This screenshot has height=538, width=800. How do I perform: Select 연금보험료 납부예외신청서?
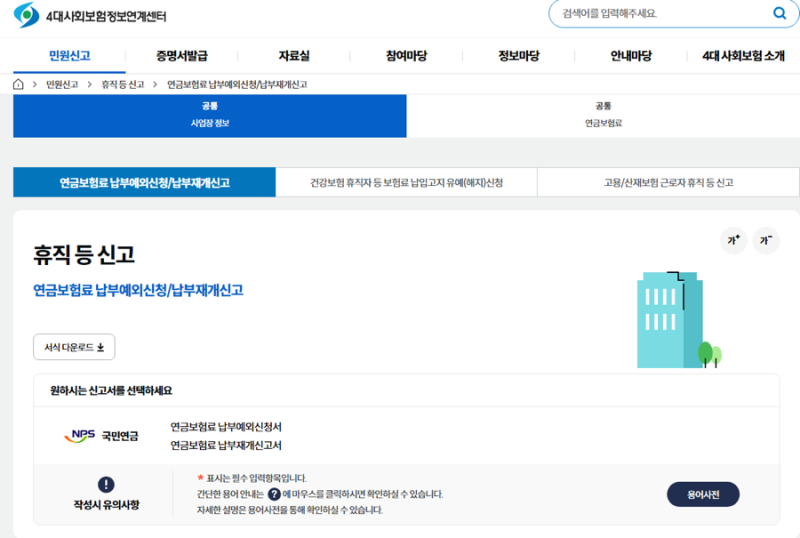tap(226, 427)
